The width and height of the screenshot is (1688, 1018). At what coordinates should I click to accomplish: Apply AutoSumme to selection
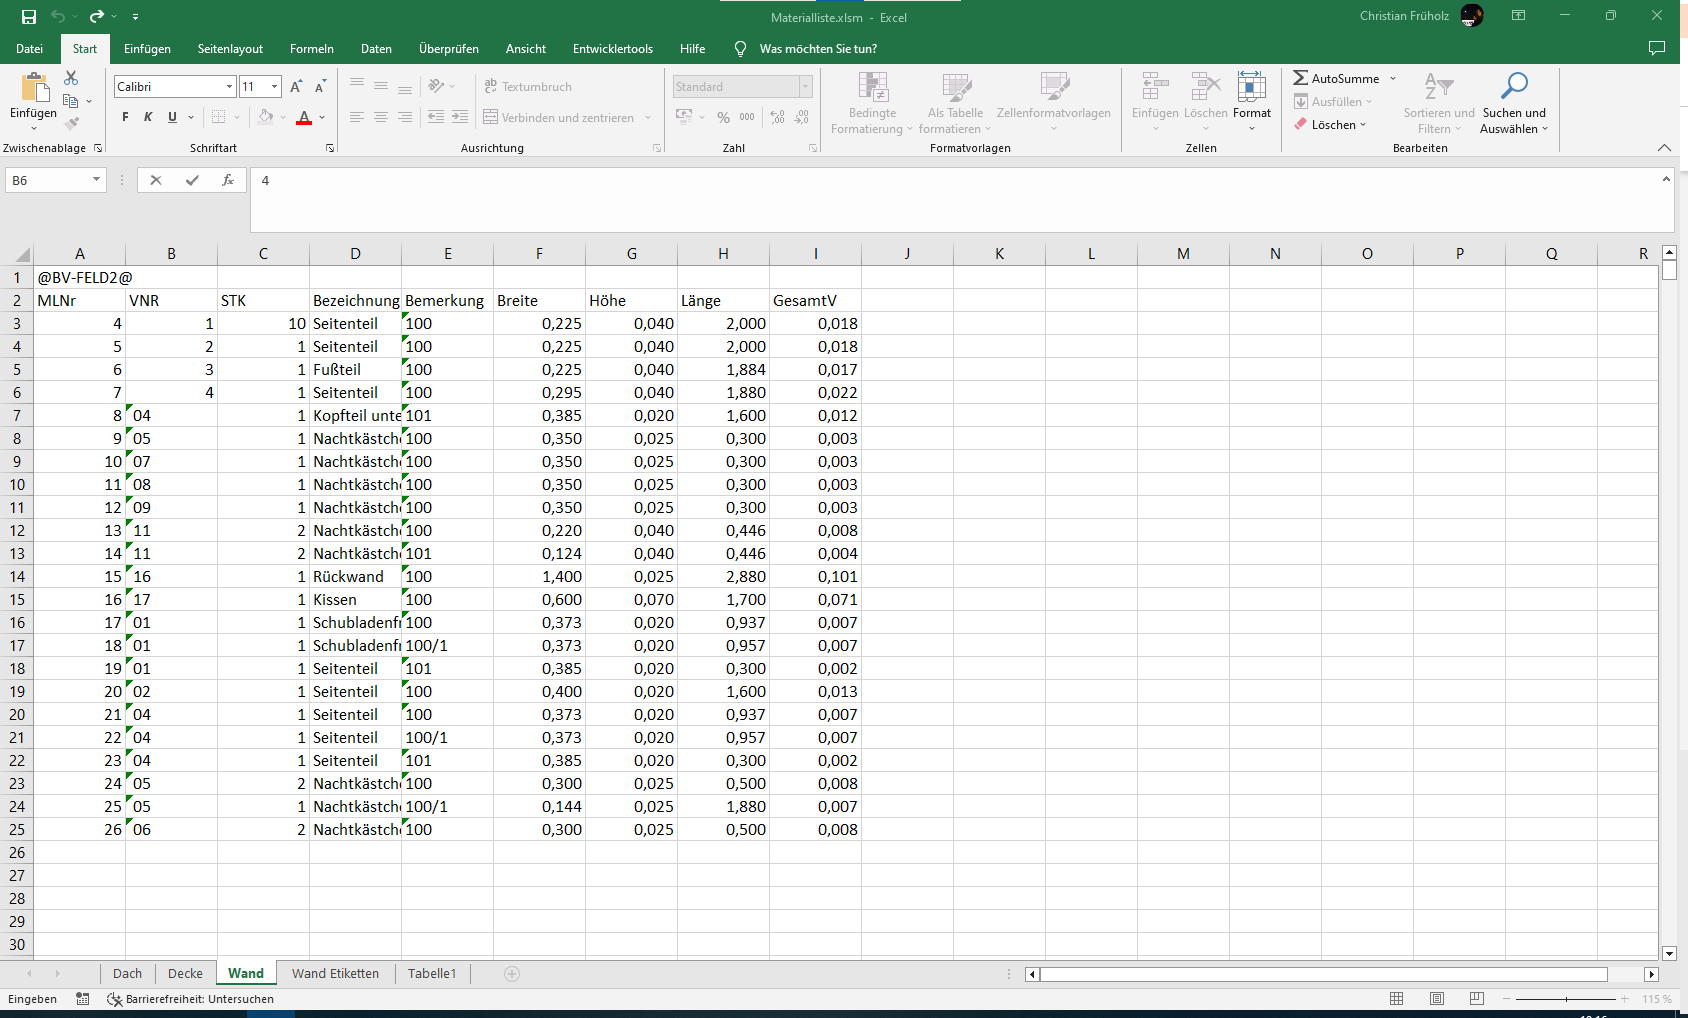tap(1340, 77)
